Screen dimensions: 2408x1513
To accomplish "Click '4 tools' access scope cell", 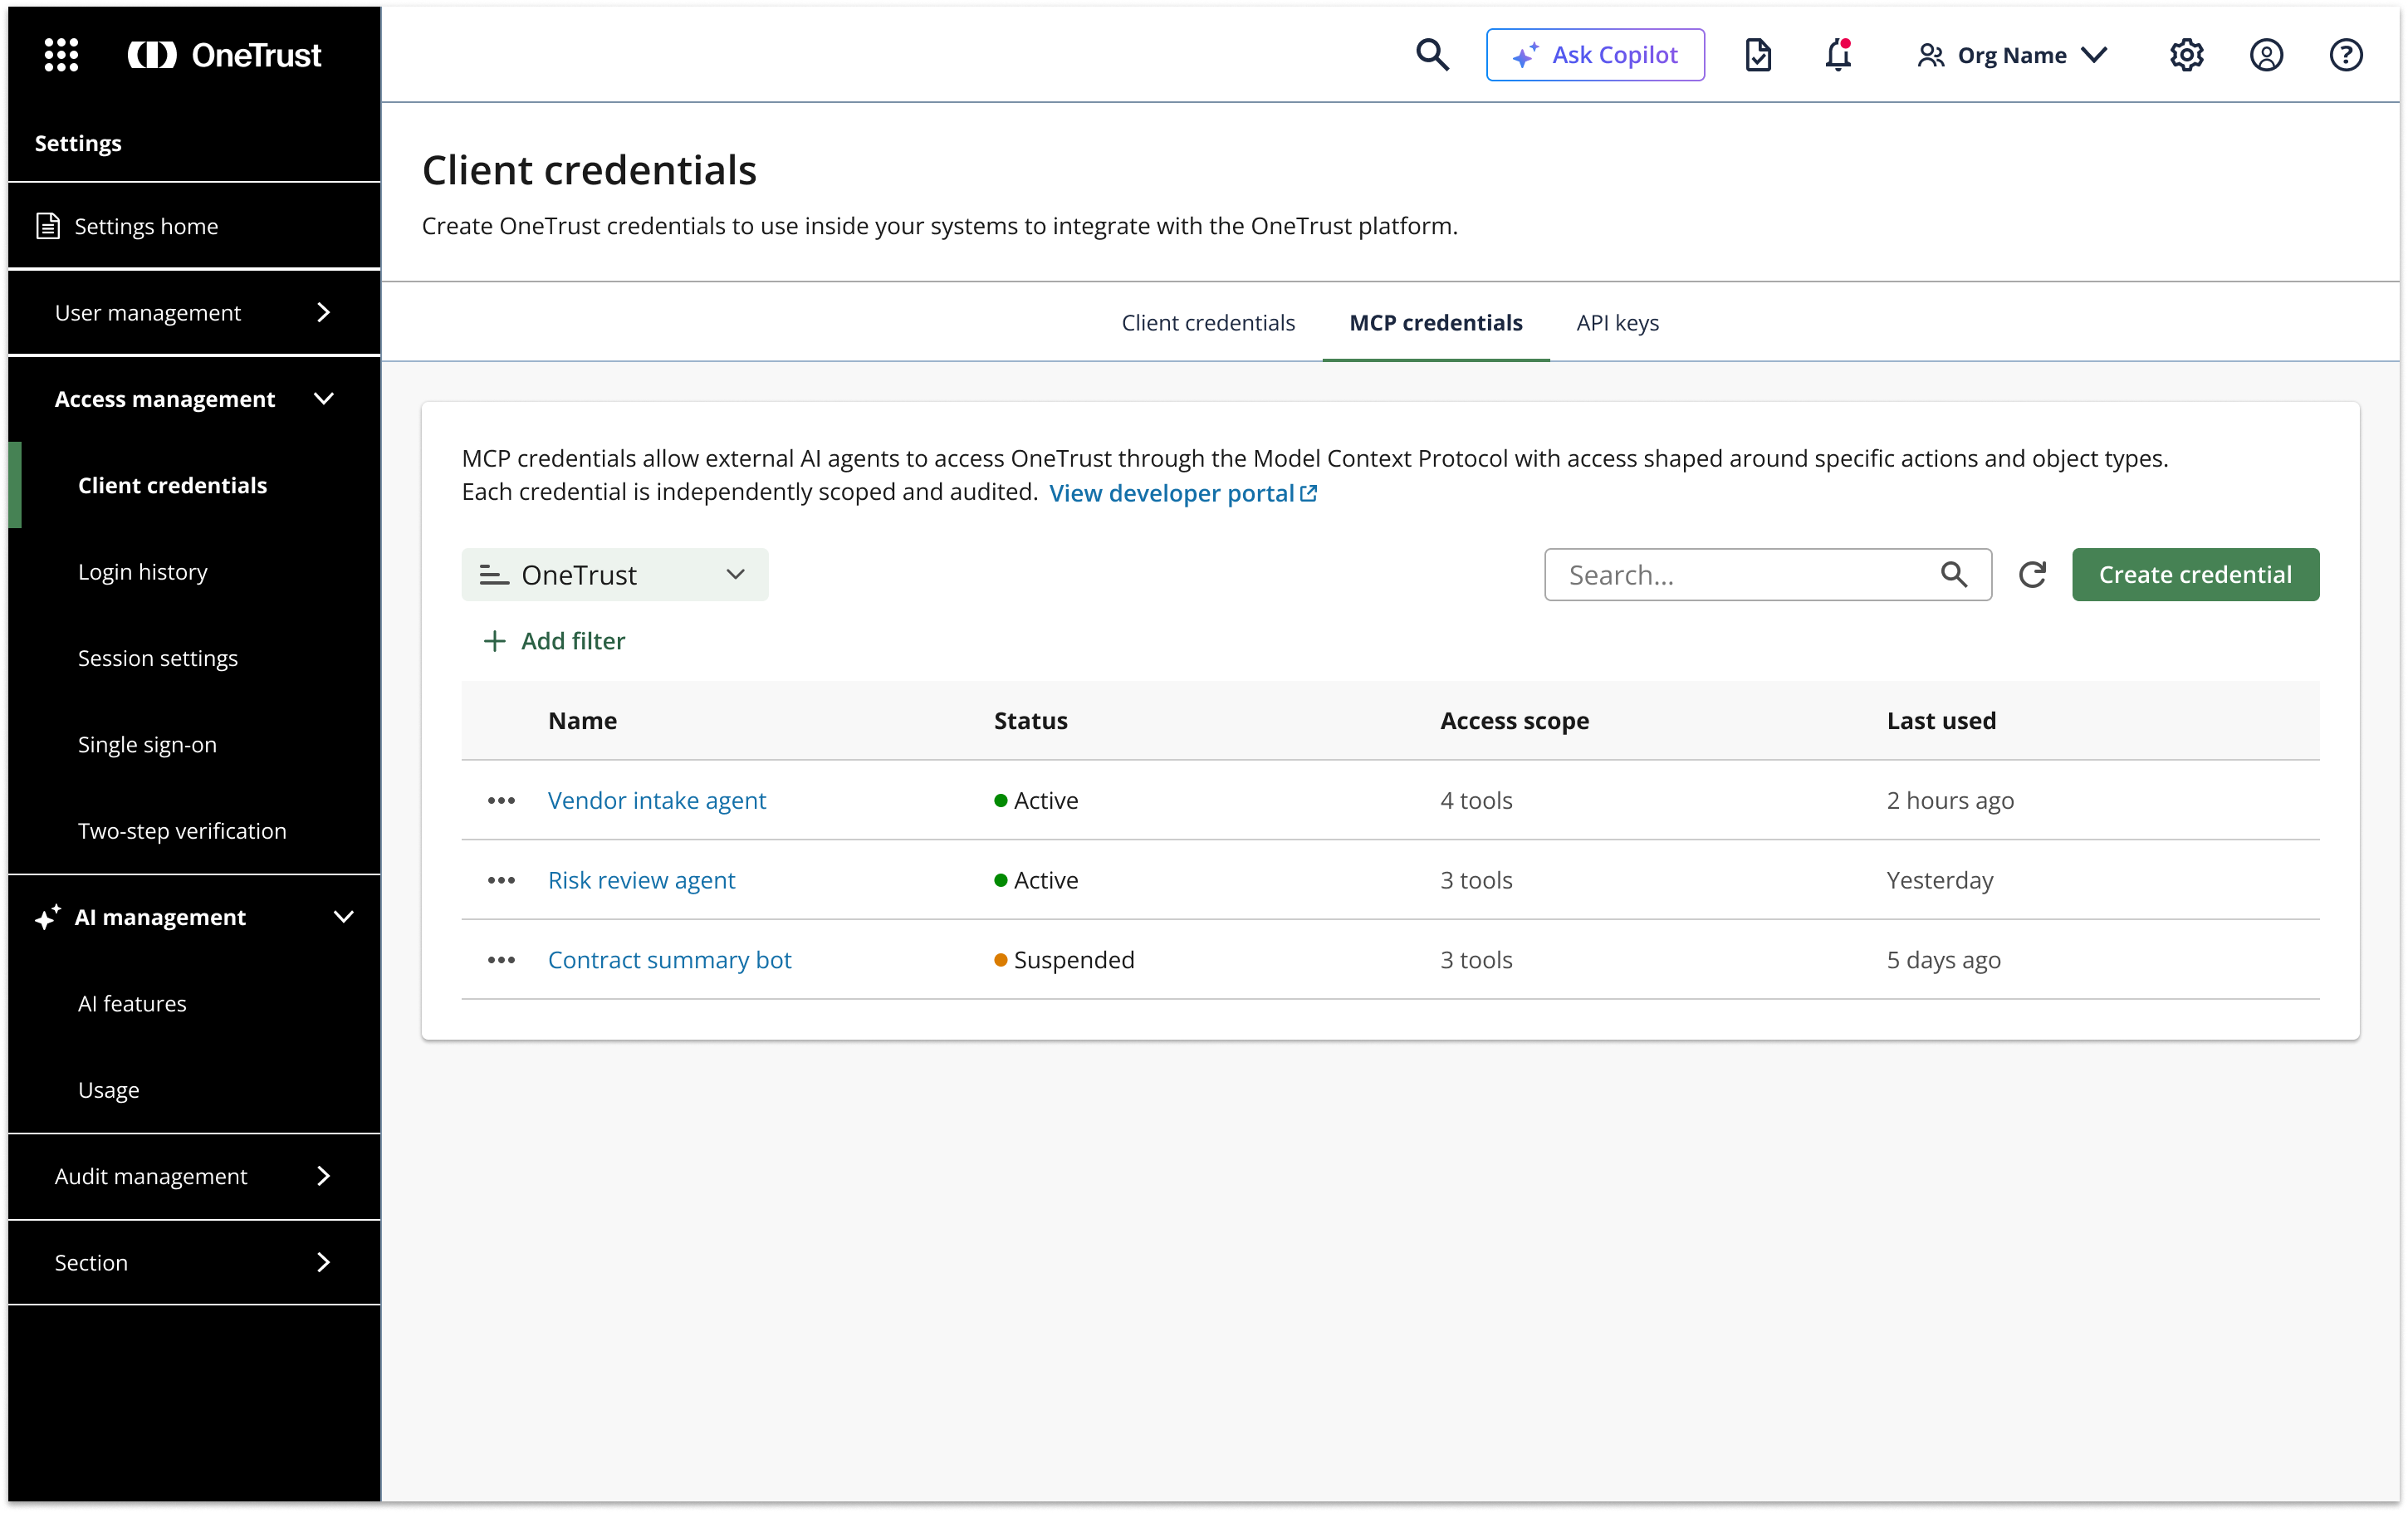I will [x=1476, y=801].
